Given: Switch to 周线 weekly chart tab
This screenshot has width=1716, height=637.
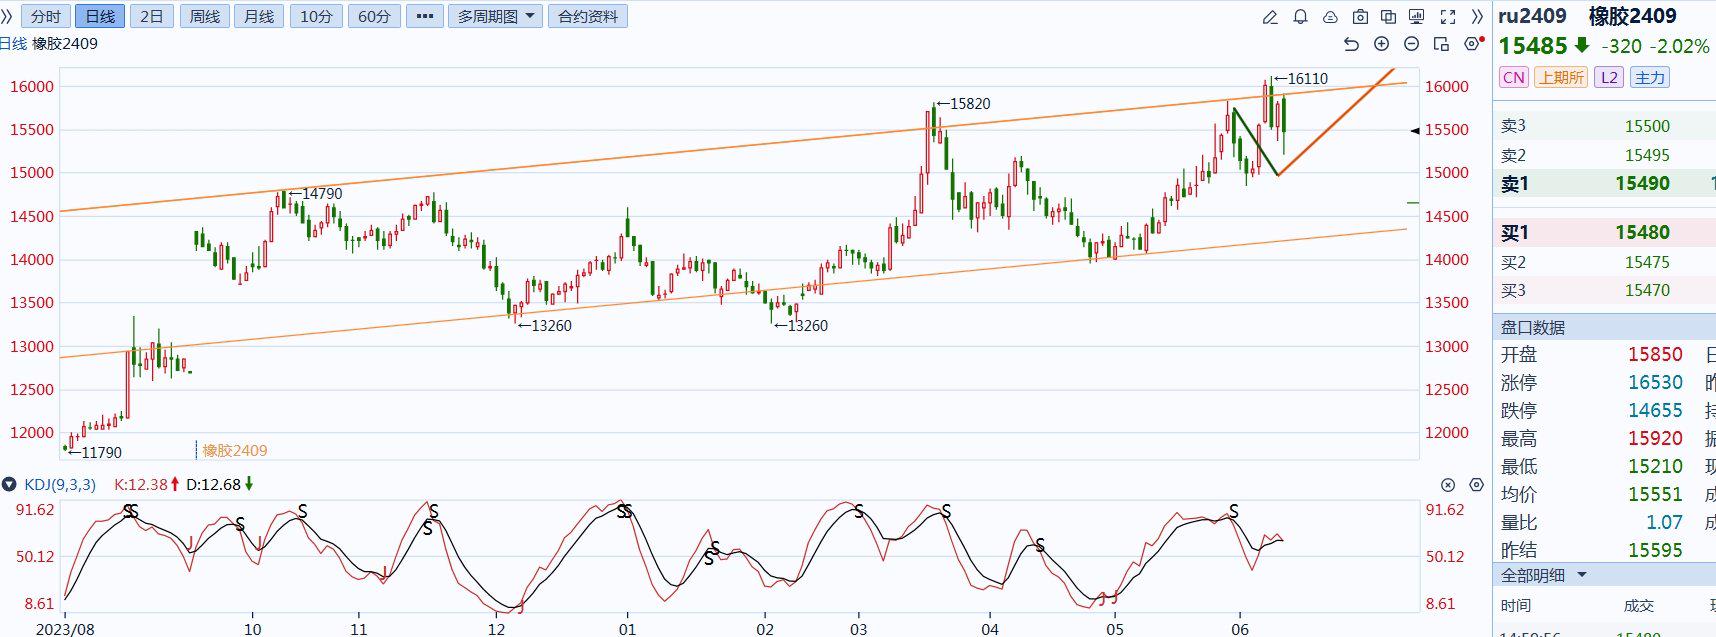Looking at the screenshot, I should click(204, 16).
